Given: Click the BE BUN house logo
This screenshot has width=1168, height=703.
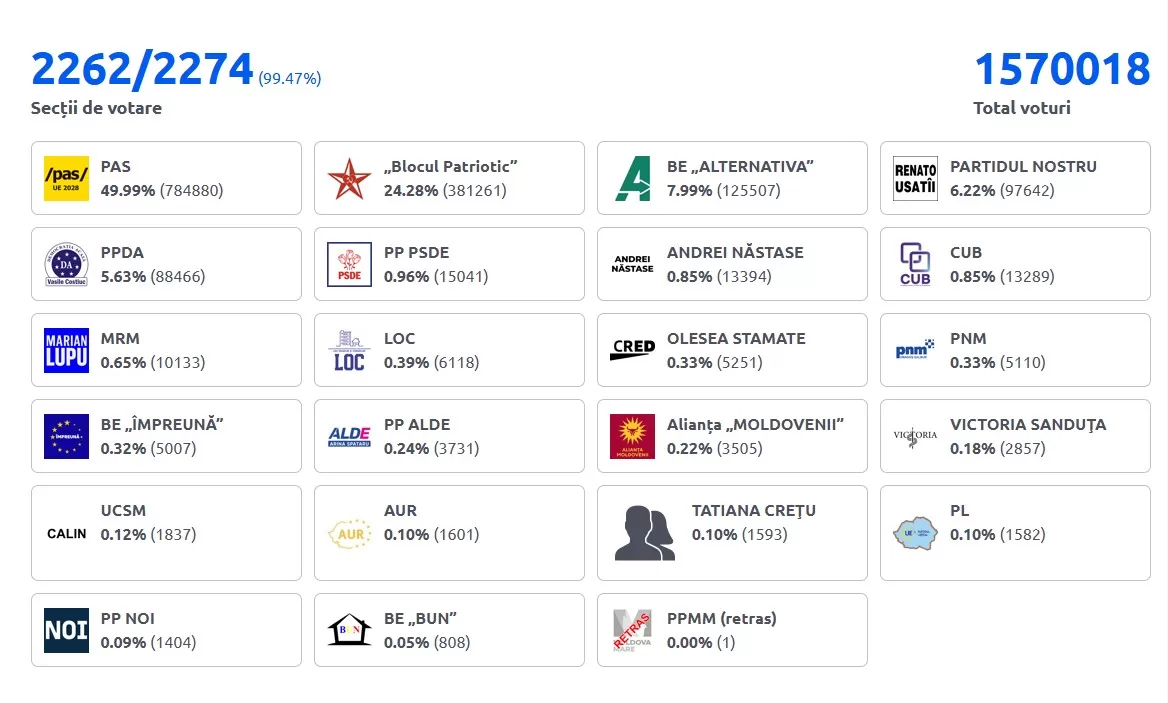Looking at the screenshot, I should point(349,630).
